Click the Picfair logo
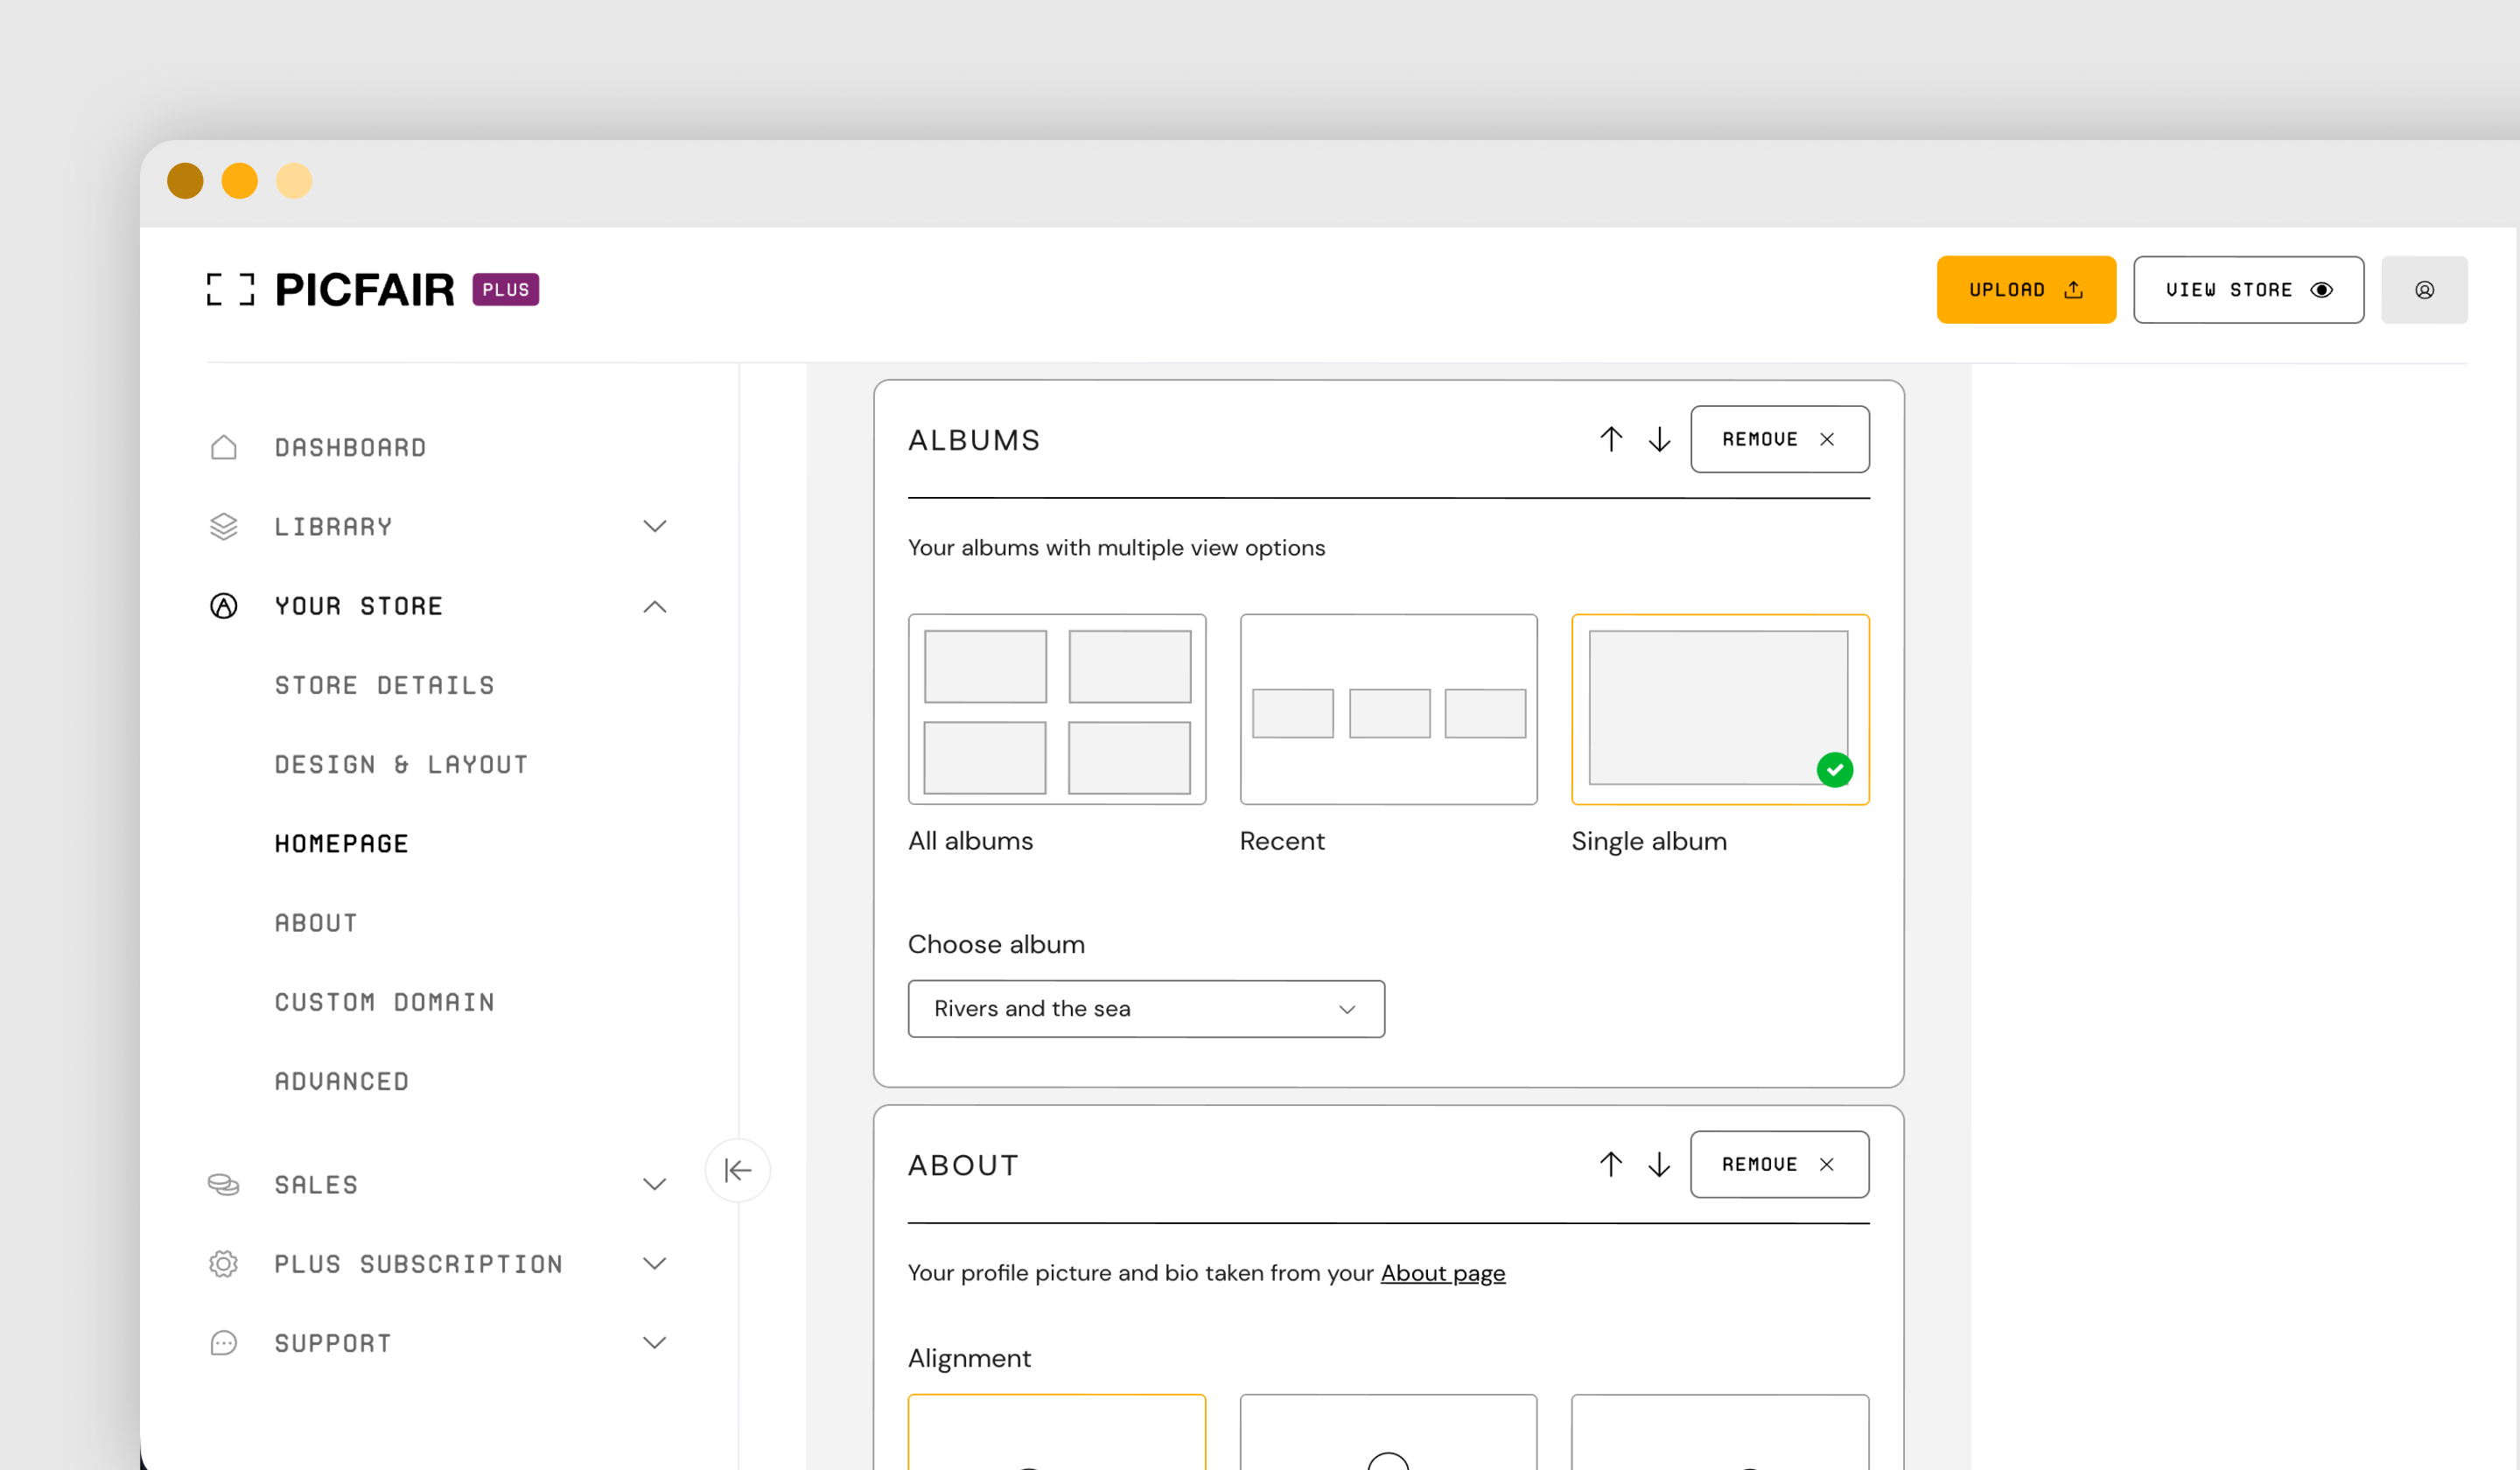 [330, 290]
